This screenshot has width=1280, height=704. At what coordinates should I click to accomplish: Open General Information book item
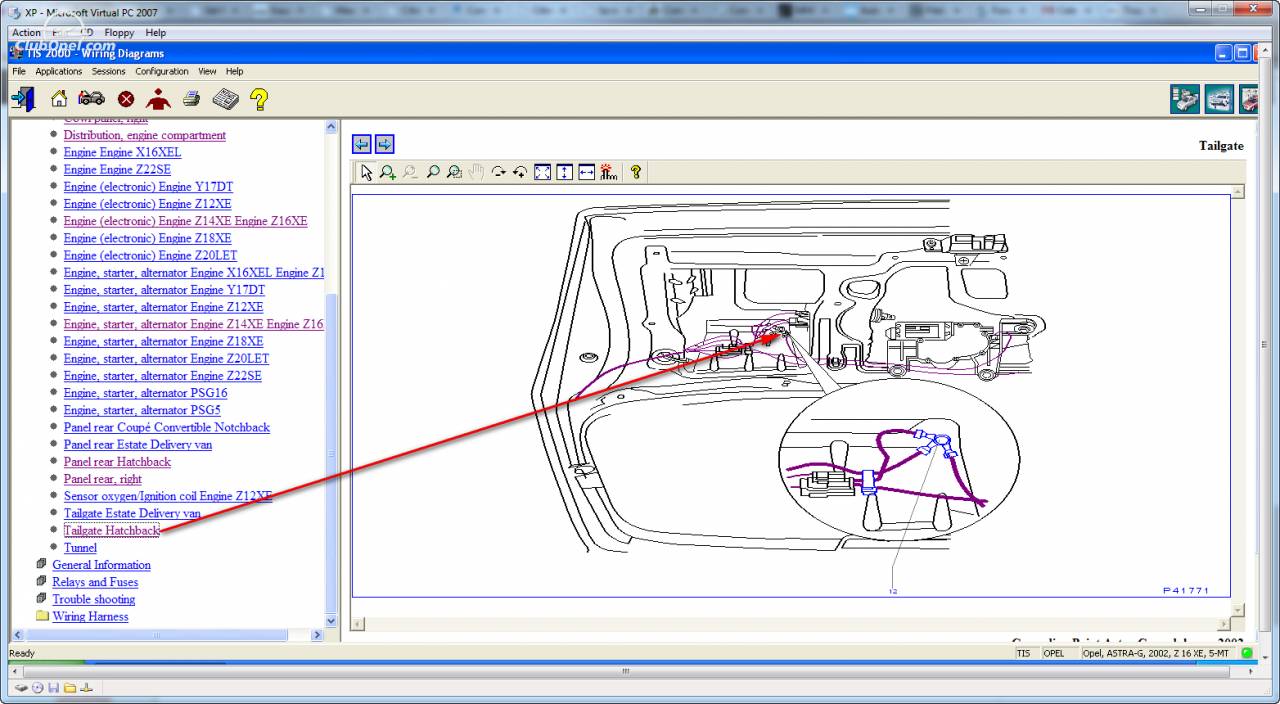click(x=101, y=565)
